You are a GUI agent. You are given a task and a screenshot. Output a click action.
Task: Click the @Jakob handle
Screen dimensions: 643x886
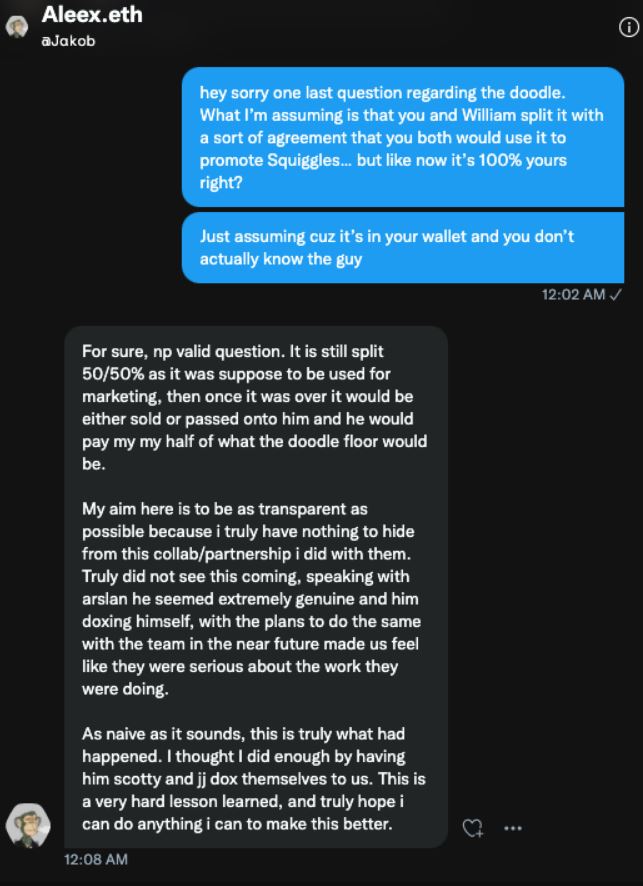[x=68, y=41]
